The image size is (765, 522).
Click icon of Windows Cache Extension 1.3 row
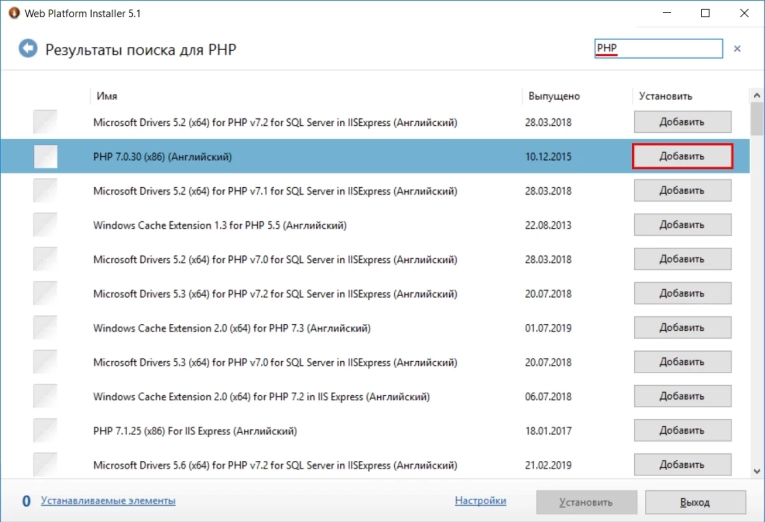(x=45, y=225)
